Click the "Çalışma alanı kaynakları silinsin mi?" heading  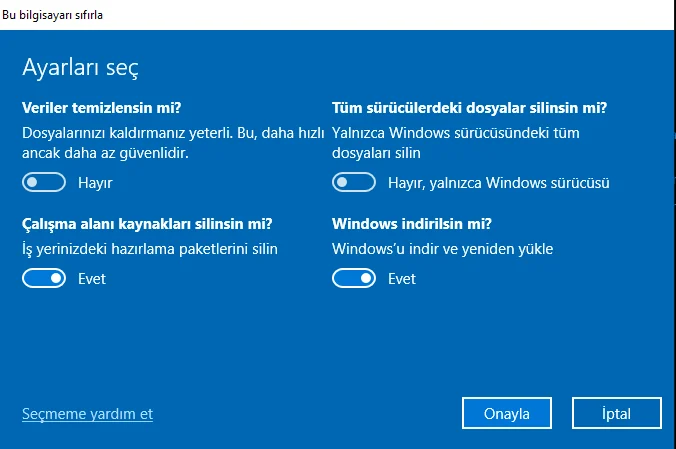(146, 223)
